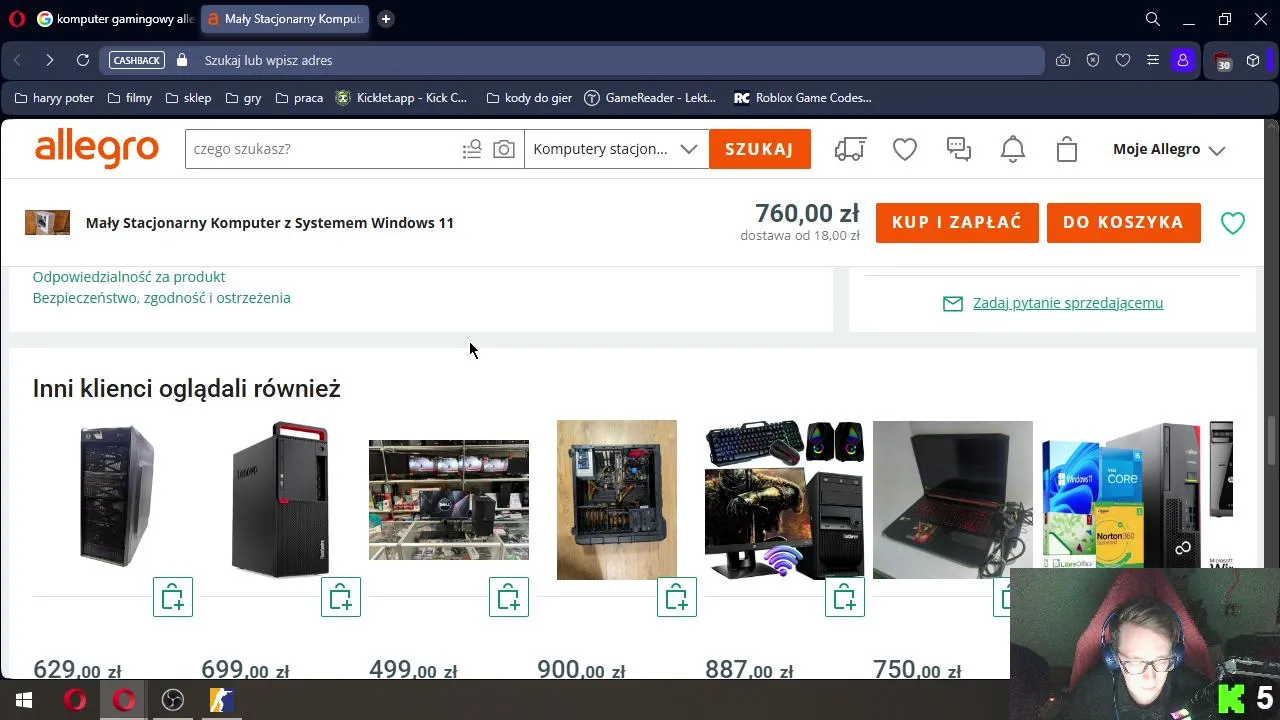
Task: Expand Moje Allegro menu
Action: tap(1169, 149)
